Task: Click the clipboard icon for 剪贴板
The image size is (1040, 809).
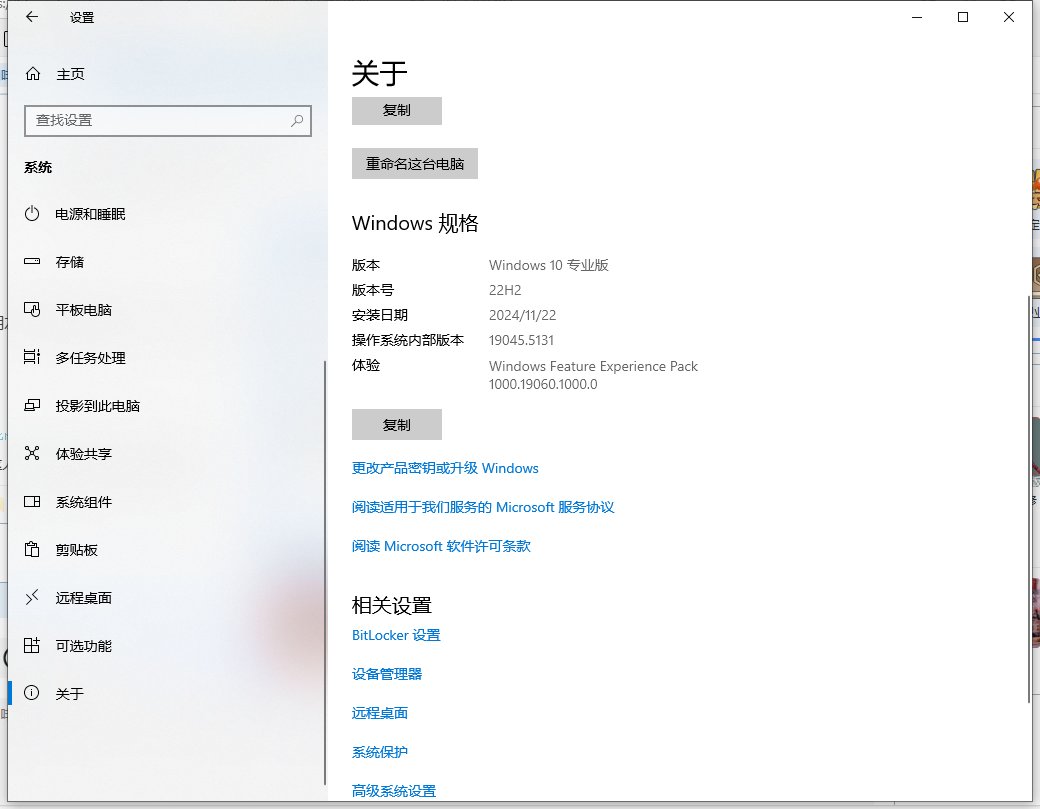Action: pyautogui.click(x=32, y=549)
